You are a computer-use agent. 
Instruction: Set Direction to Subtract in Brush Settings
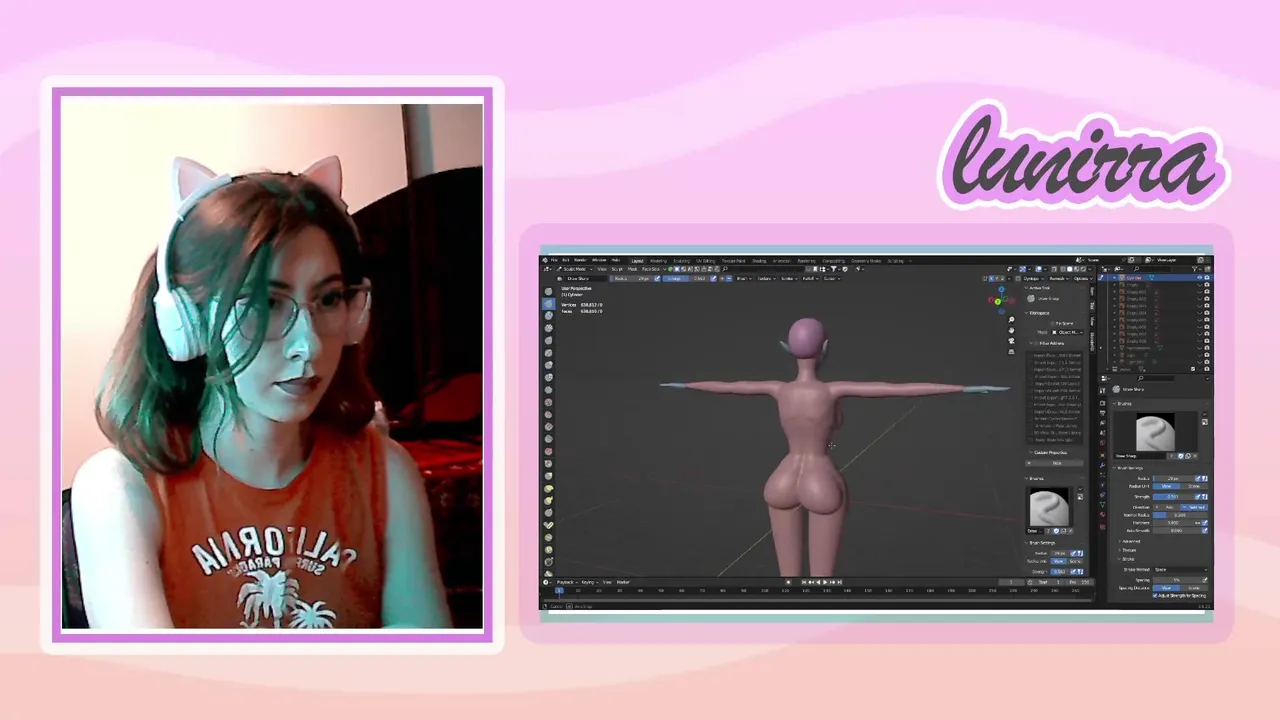[x=1194, y=507]
